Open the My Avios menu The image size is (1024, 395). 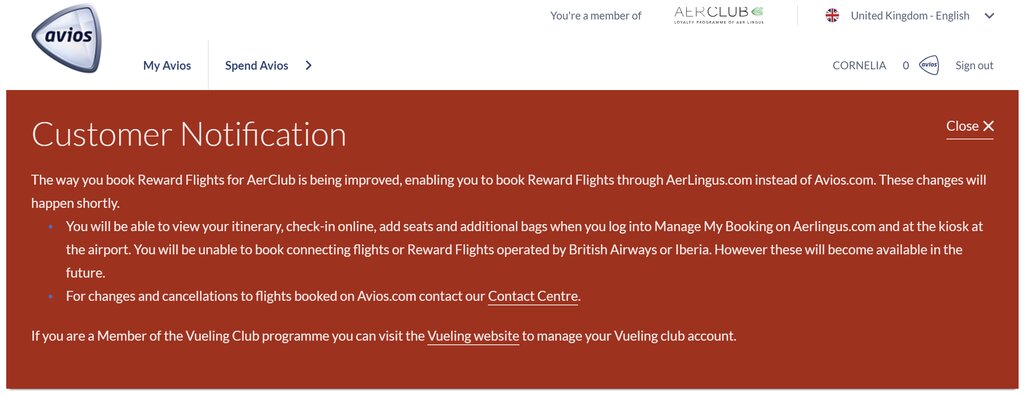(167, 65)
